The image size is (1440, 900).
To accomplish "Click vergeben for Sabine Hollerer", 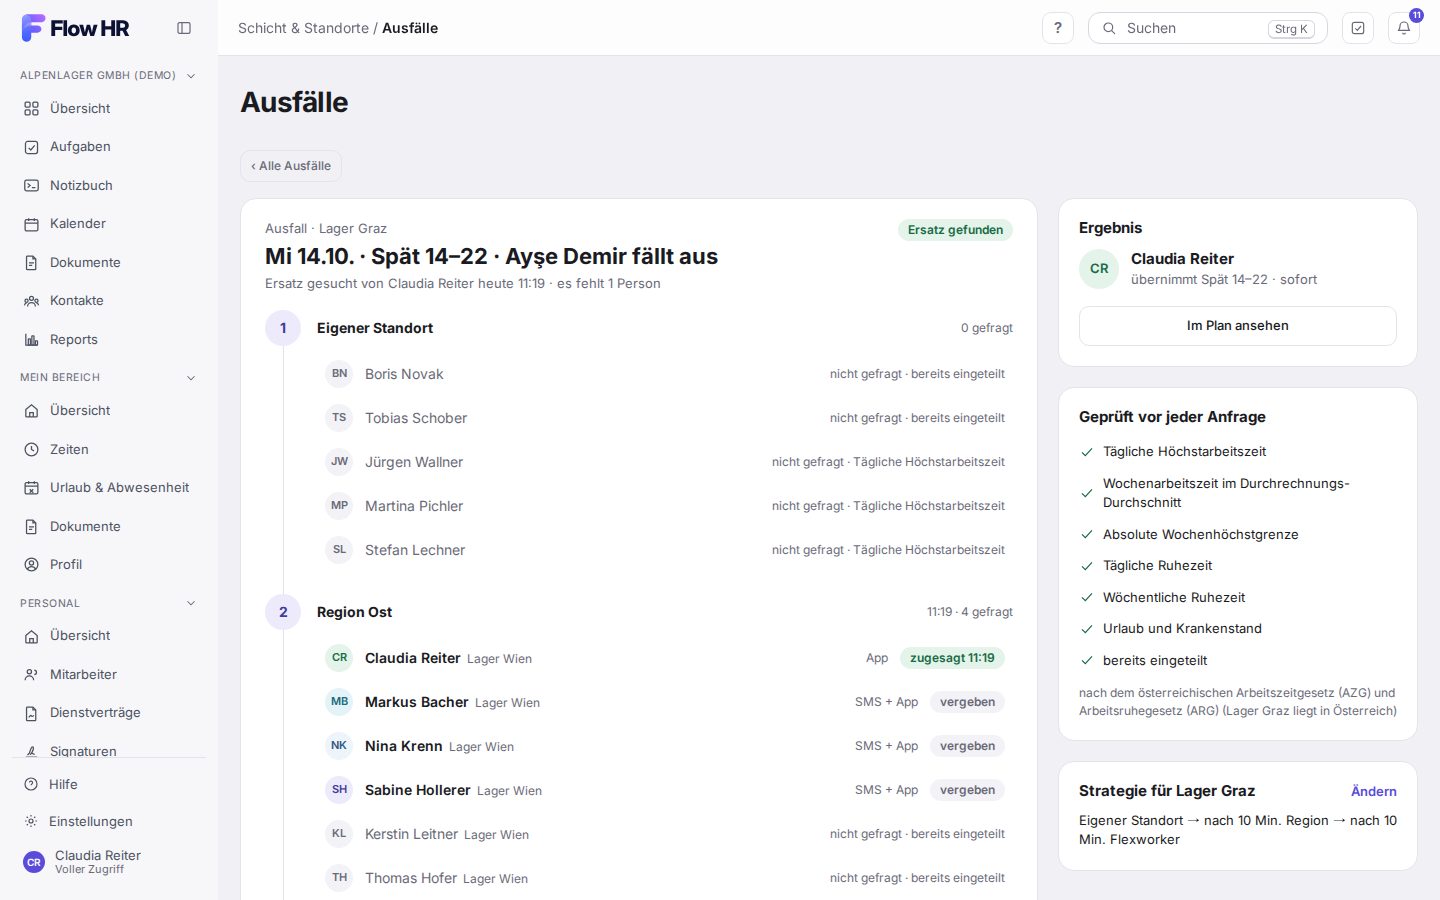I will tap(967, 790).
